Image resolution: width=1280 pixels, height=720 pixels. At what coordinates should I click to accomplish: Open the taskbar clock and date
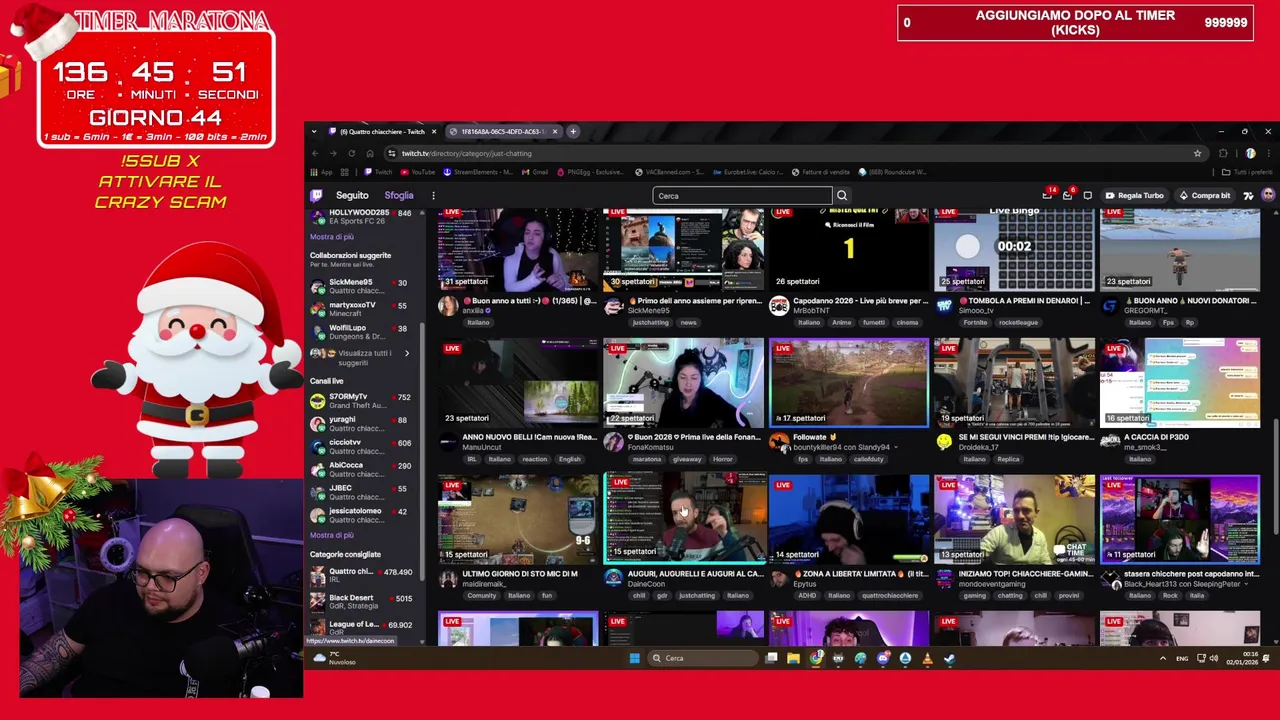pos(1245,658)
